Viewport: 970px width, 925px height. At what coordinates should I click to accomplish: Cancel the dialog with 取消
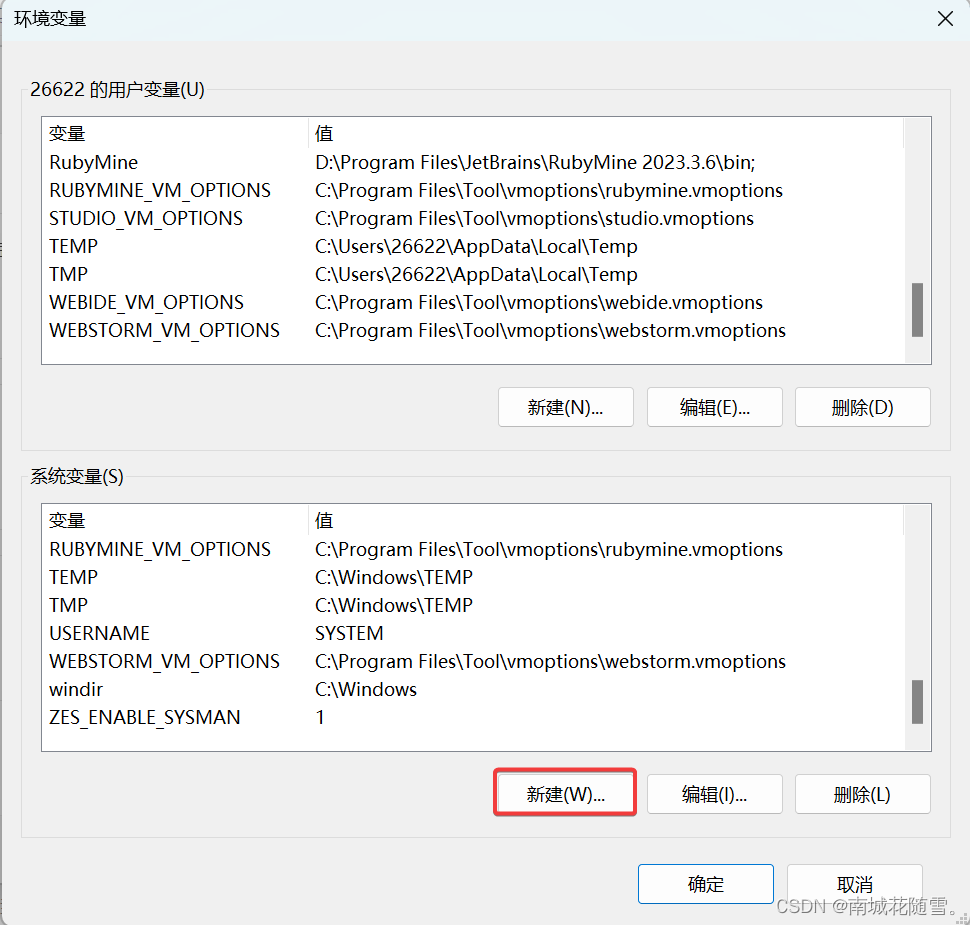click(x=854, y=884)
